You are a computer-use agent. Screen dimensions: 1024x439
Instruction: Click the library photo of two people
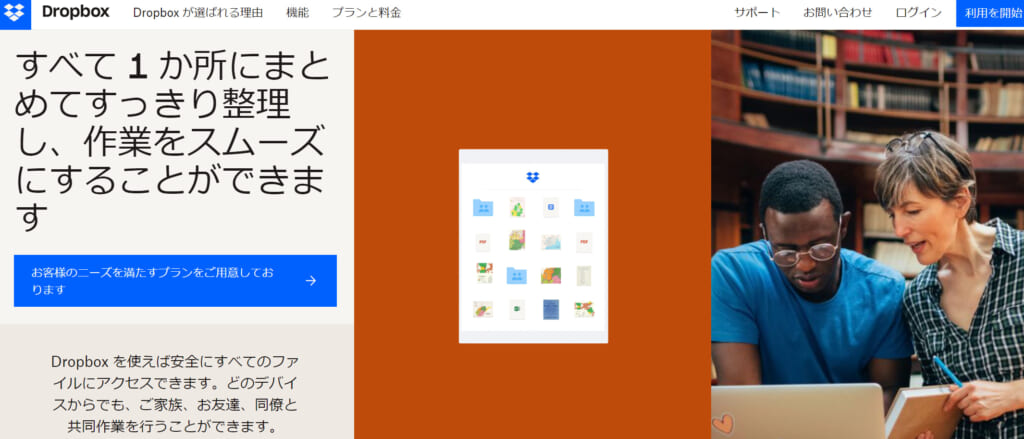(x=867, y=235)
